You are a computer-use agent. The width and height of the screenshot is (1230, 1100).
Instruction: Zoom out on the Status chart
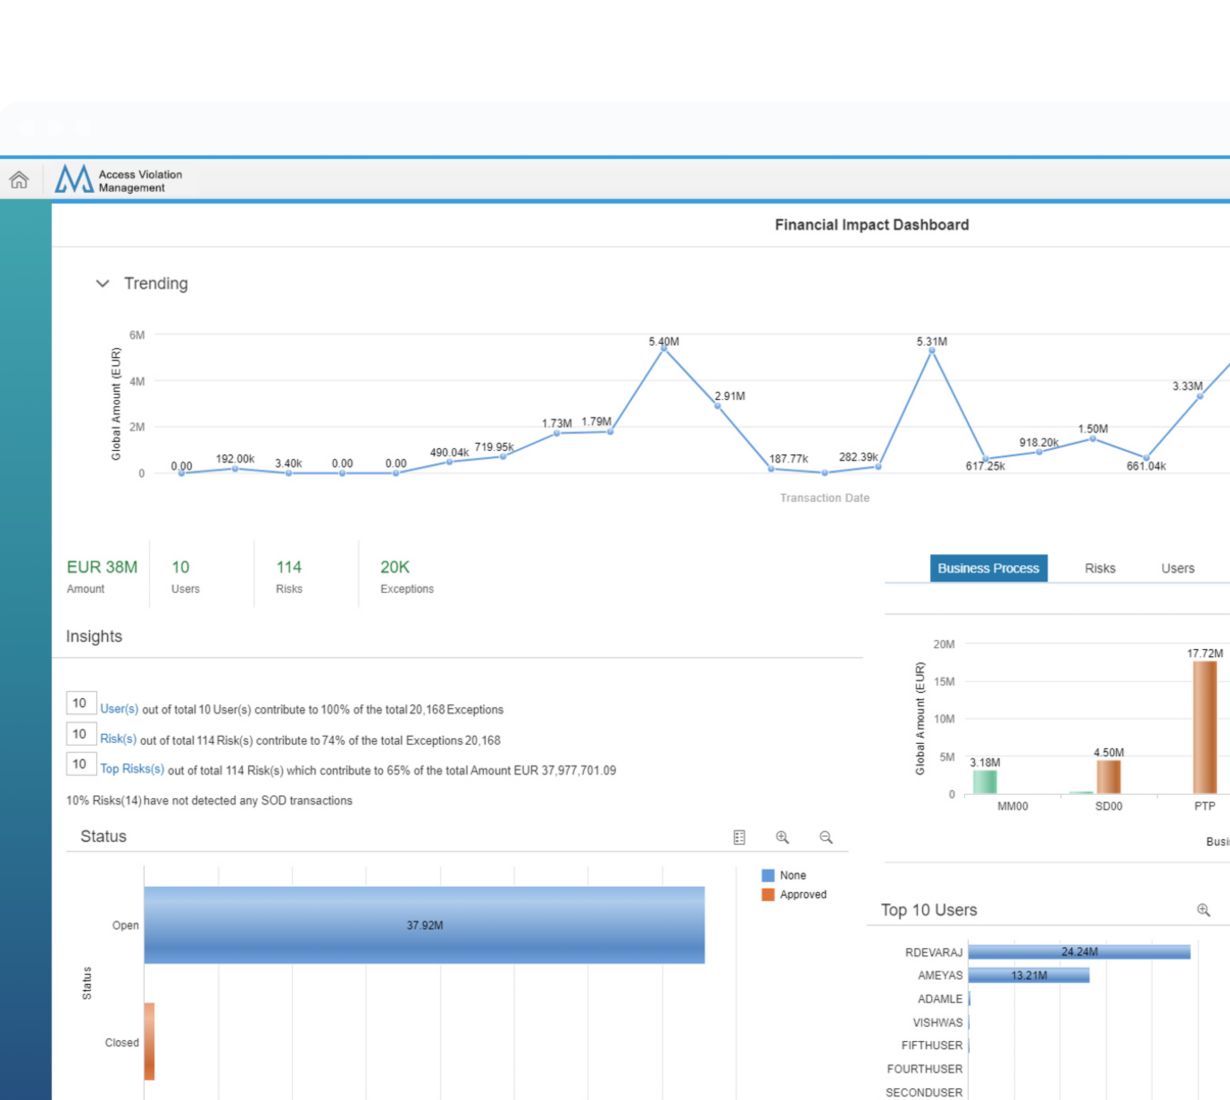tap(826, 838)
